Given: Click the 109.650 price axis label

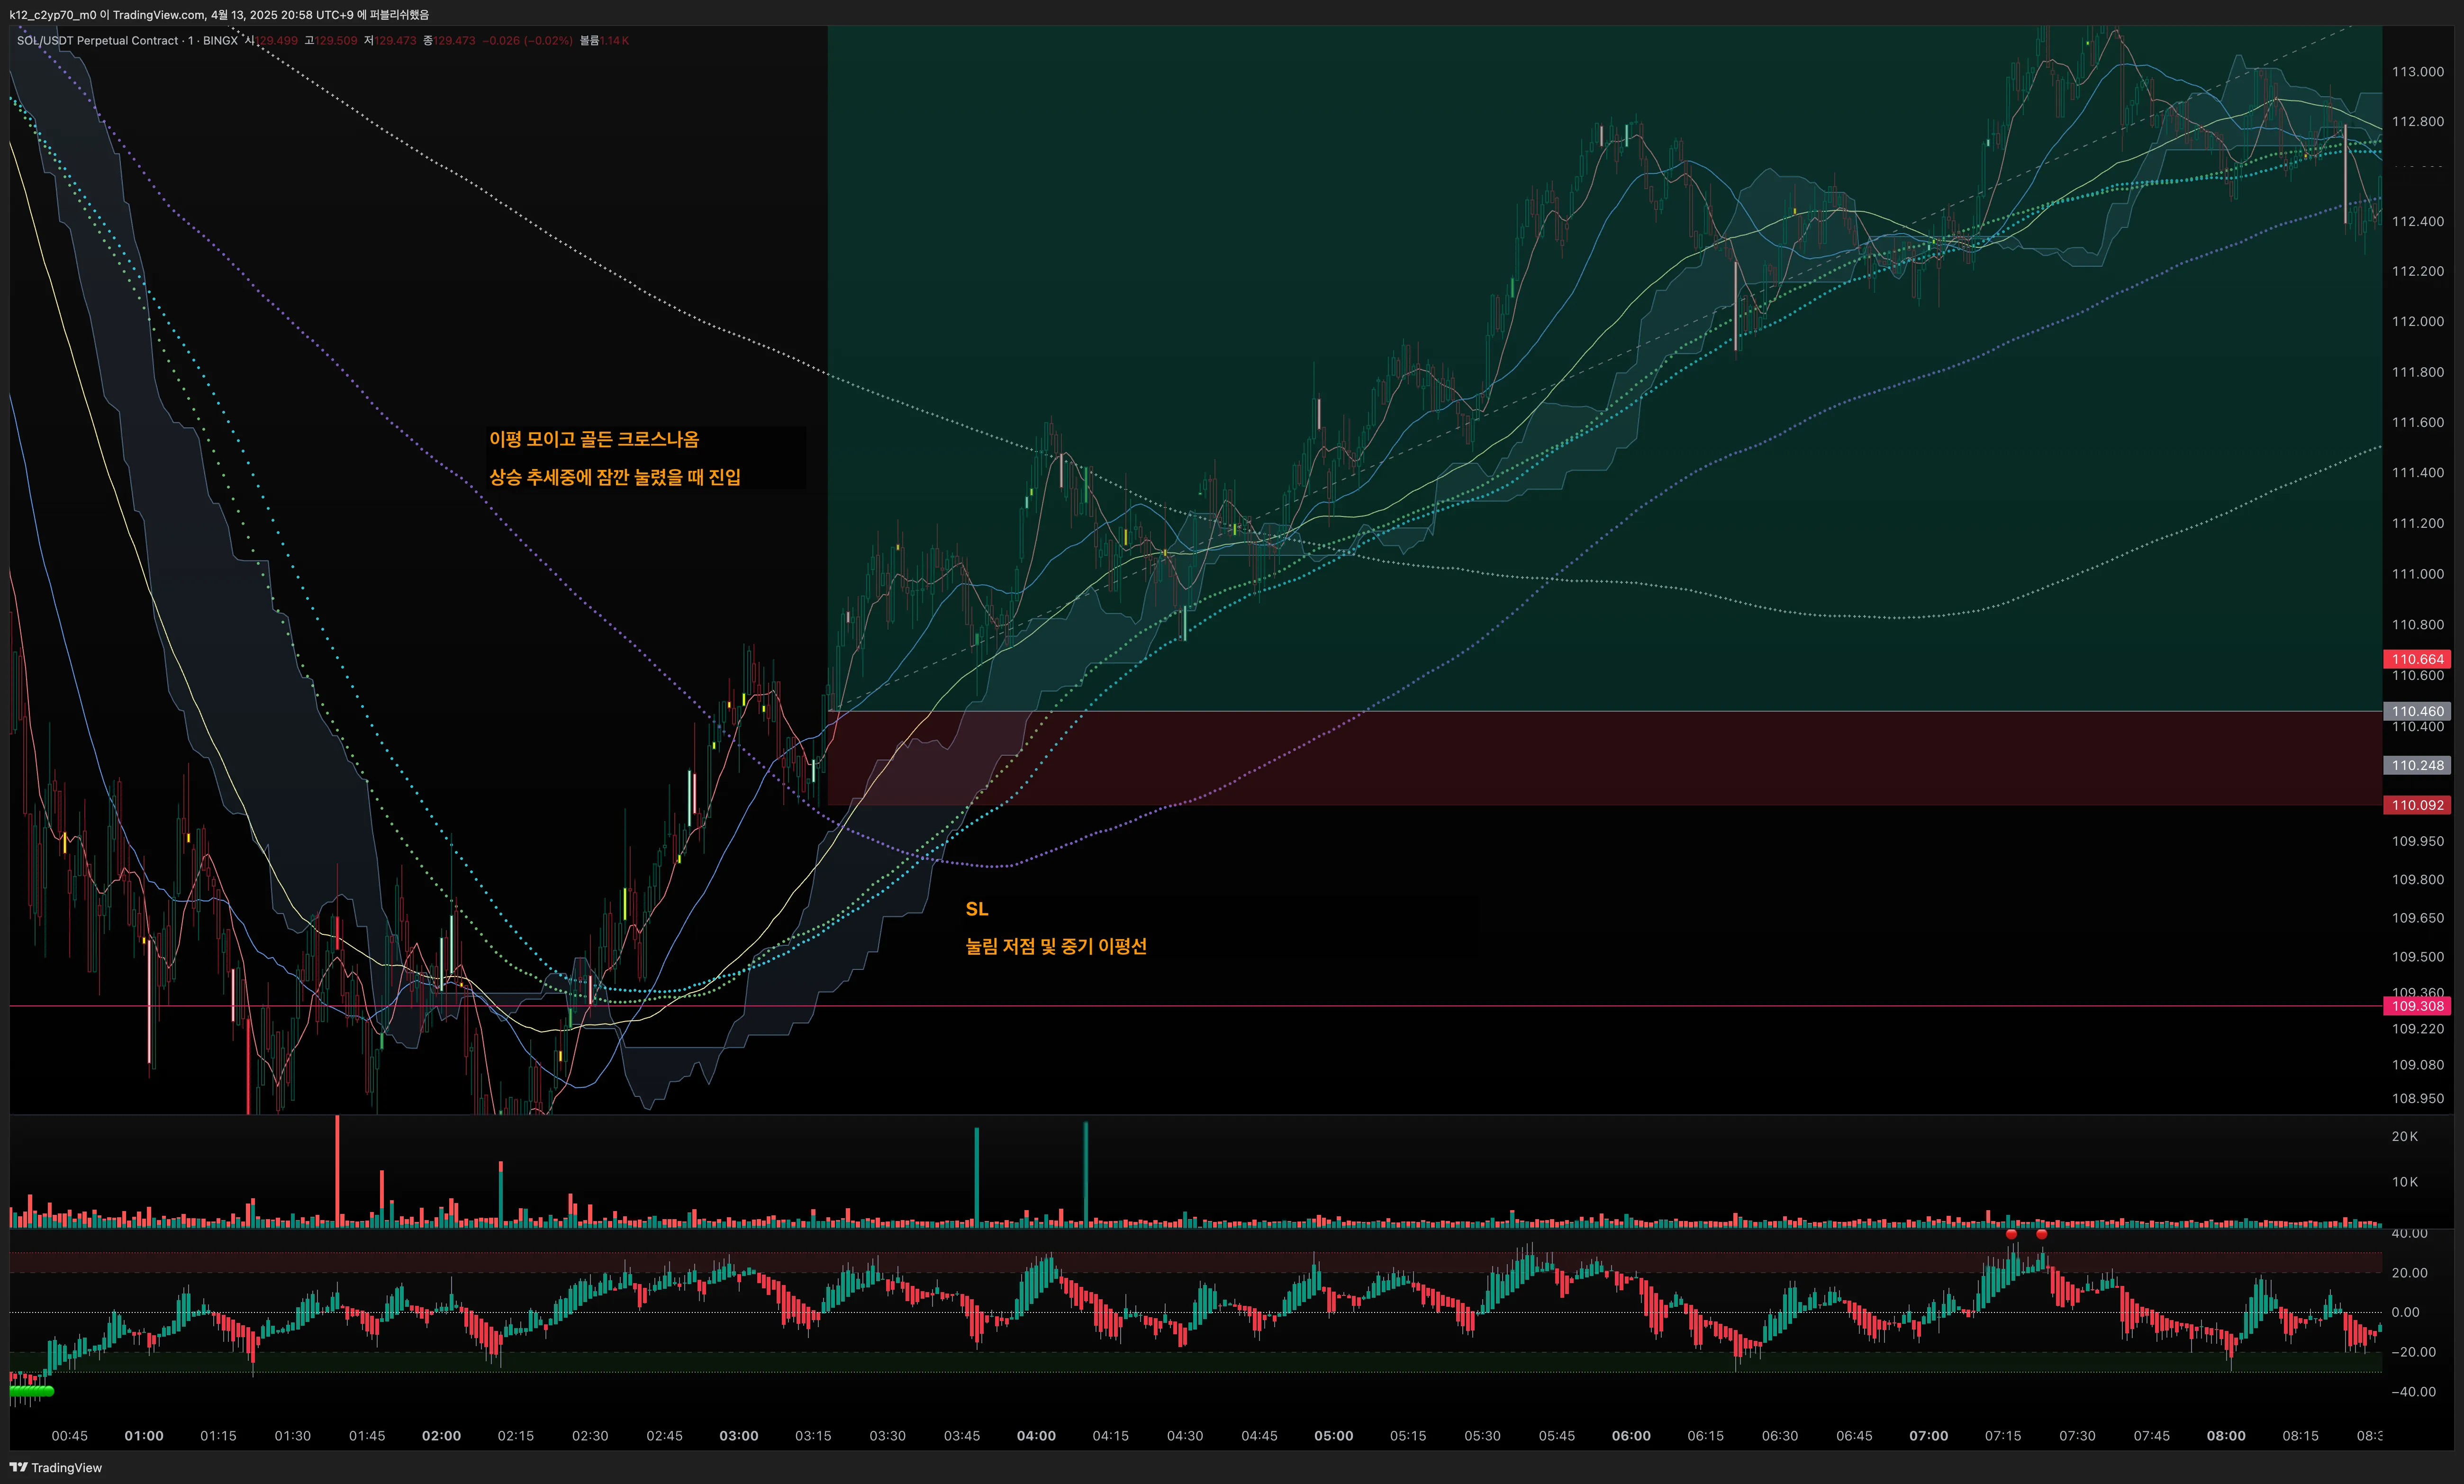Looking at the screenshot, I should click(x=2417, y=918).
